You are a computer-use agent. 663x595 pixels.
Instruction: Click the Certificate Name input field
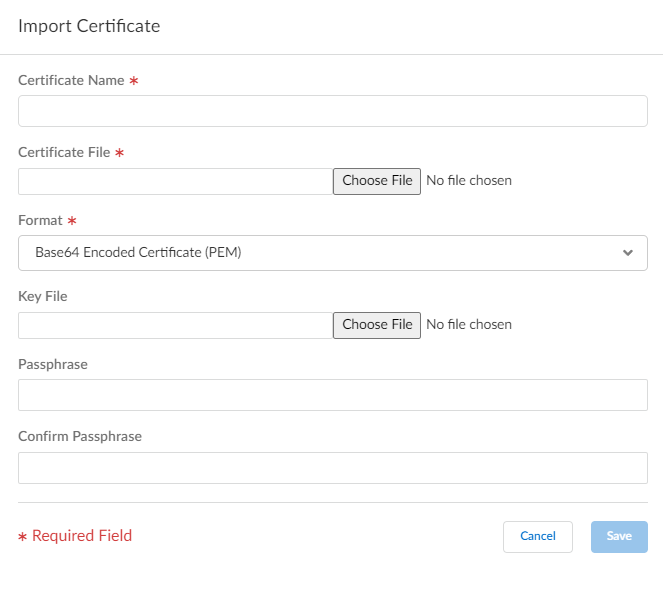coord(332,111)
